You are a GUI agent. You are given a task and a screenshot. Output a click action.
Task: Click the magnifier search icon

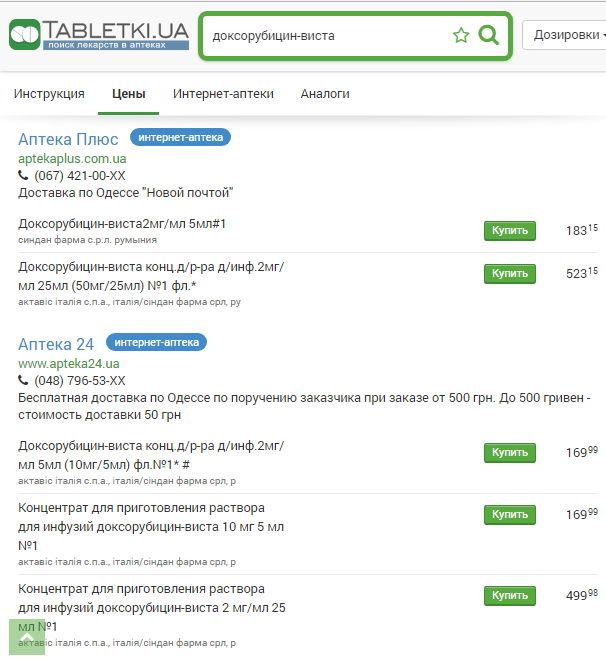tap(489, 36)
